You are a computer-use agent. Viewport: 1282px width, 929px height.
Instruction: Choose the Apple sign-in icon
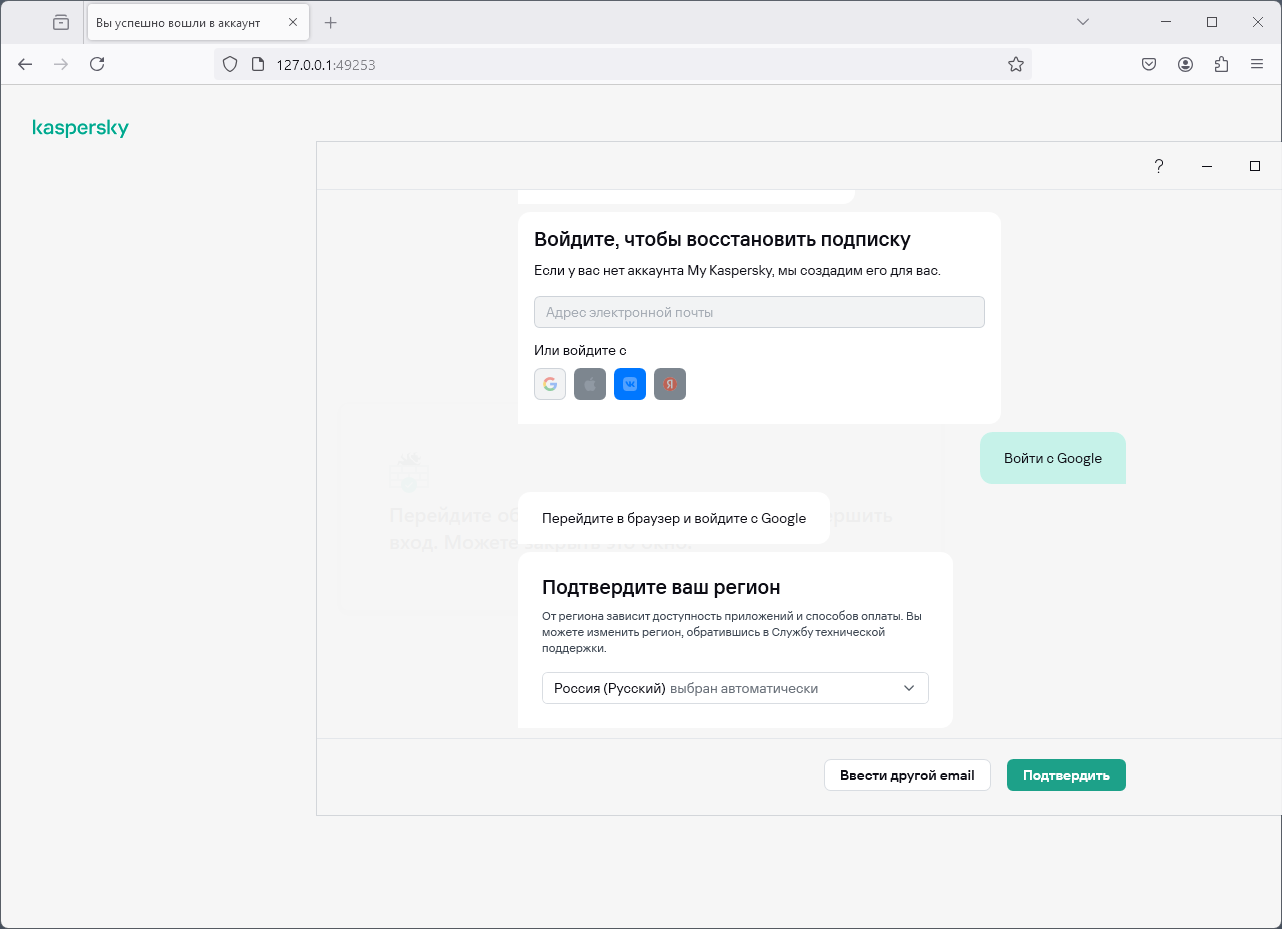pyautogui.click(x=590, y=384)
